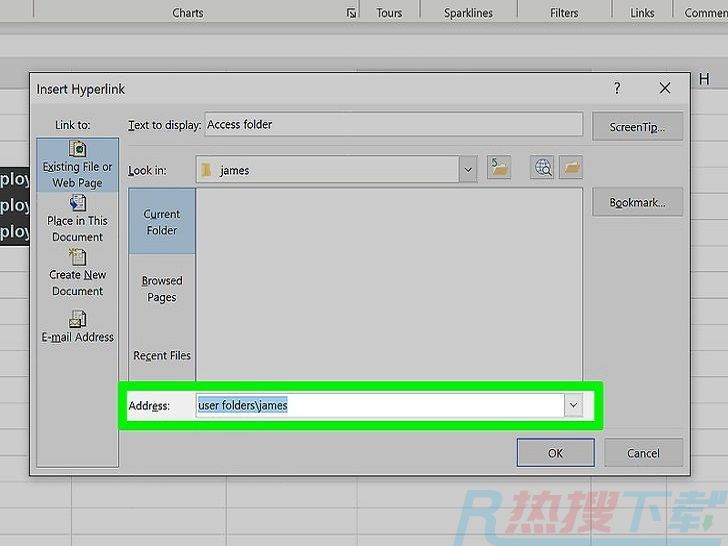Open Browse for File folder icon
This screenshot has height=546, width=728.
[571, 167]
